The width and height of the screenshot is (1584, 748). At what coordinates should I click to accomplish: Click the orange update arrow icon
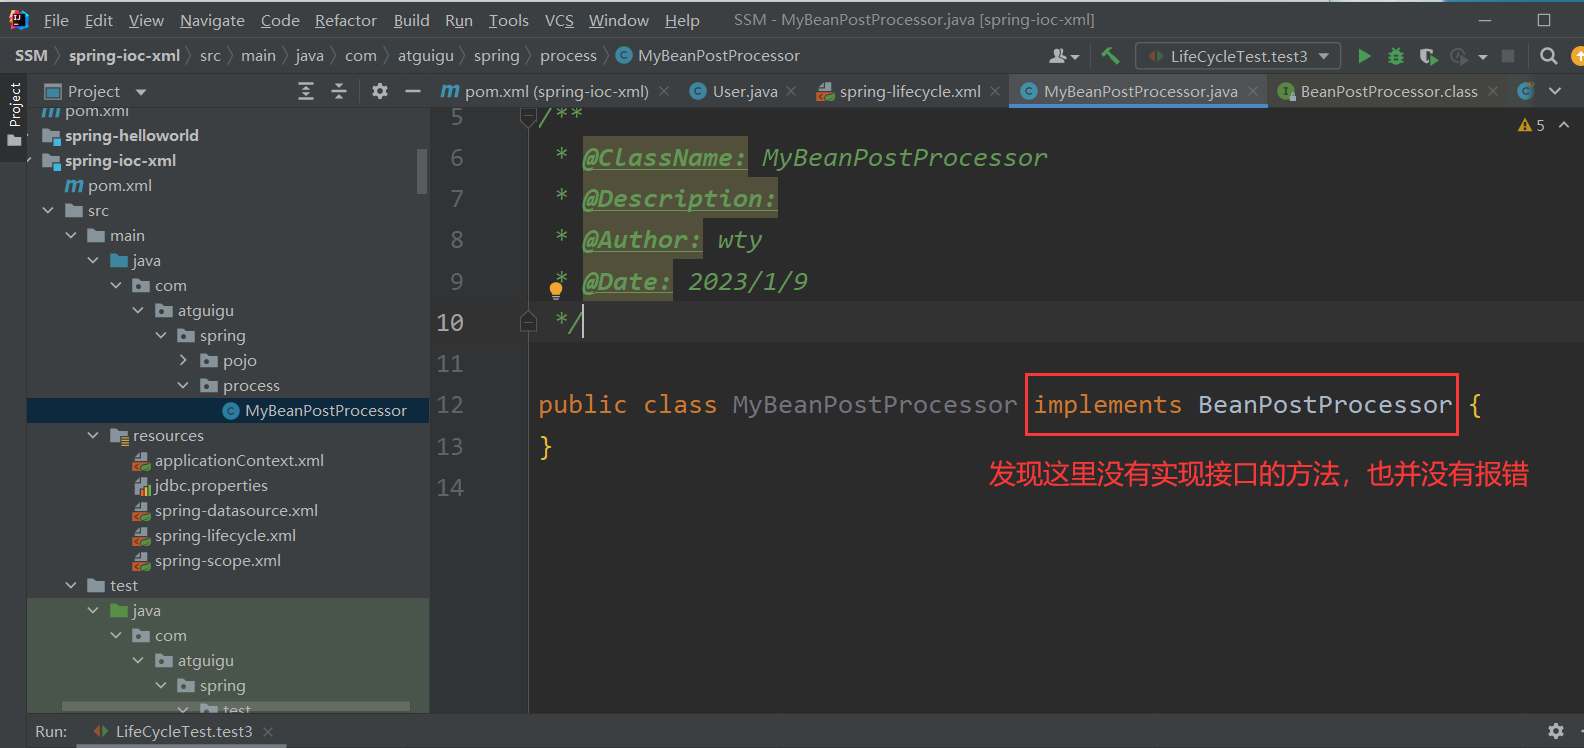click(x=1578, y=56)
